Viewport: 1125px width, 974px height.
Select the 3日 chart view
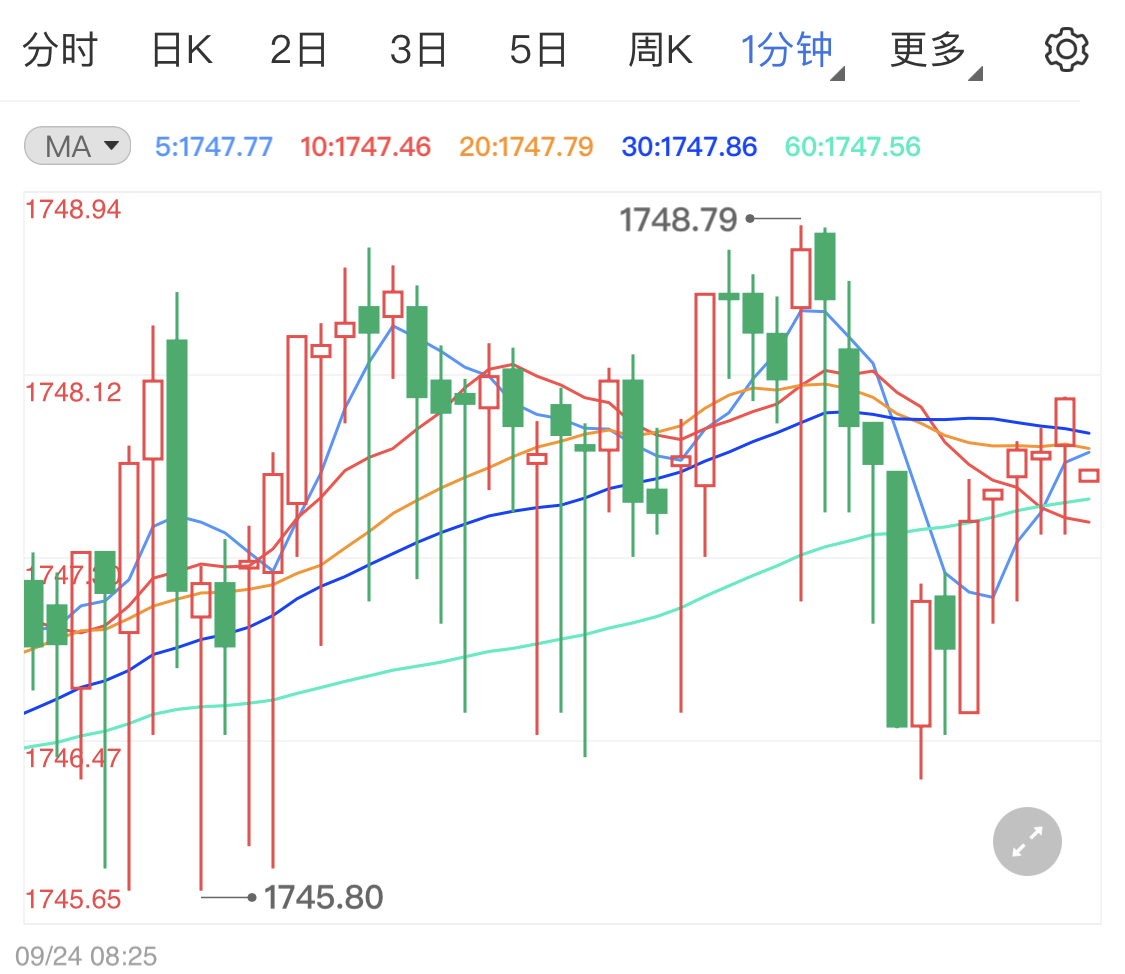(418, 47)
